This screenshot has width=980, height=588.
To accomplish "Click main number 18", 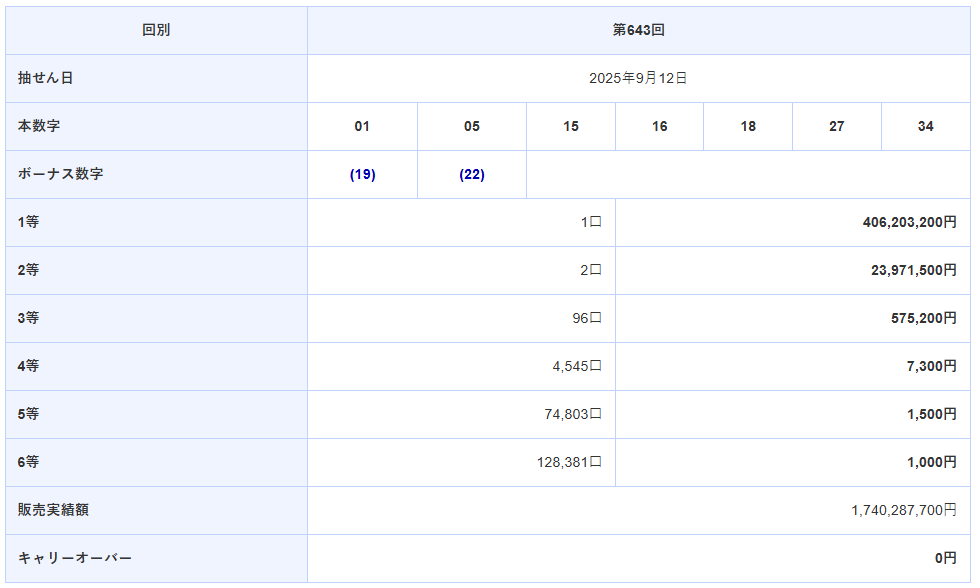I will point(748,126).
